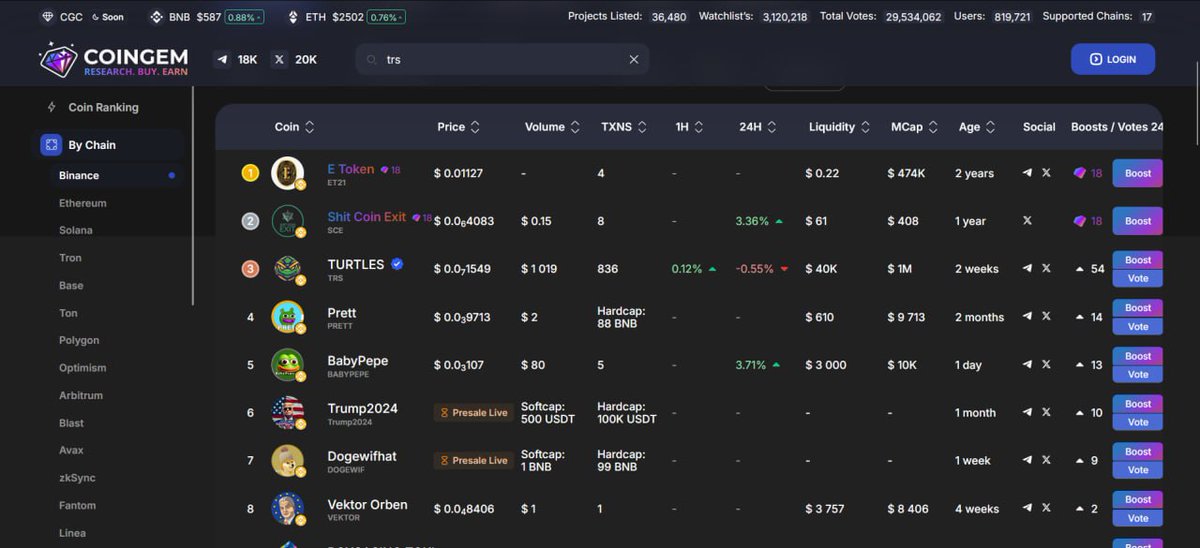Screen dimensions: 1200x548
Task: Boost the Shit Coin Exit coin
Action: click(x=1138, y=221)
